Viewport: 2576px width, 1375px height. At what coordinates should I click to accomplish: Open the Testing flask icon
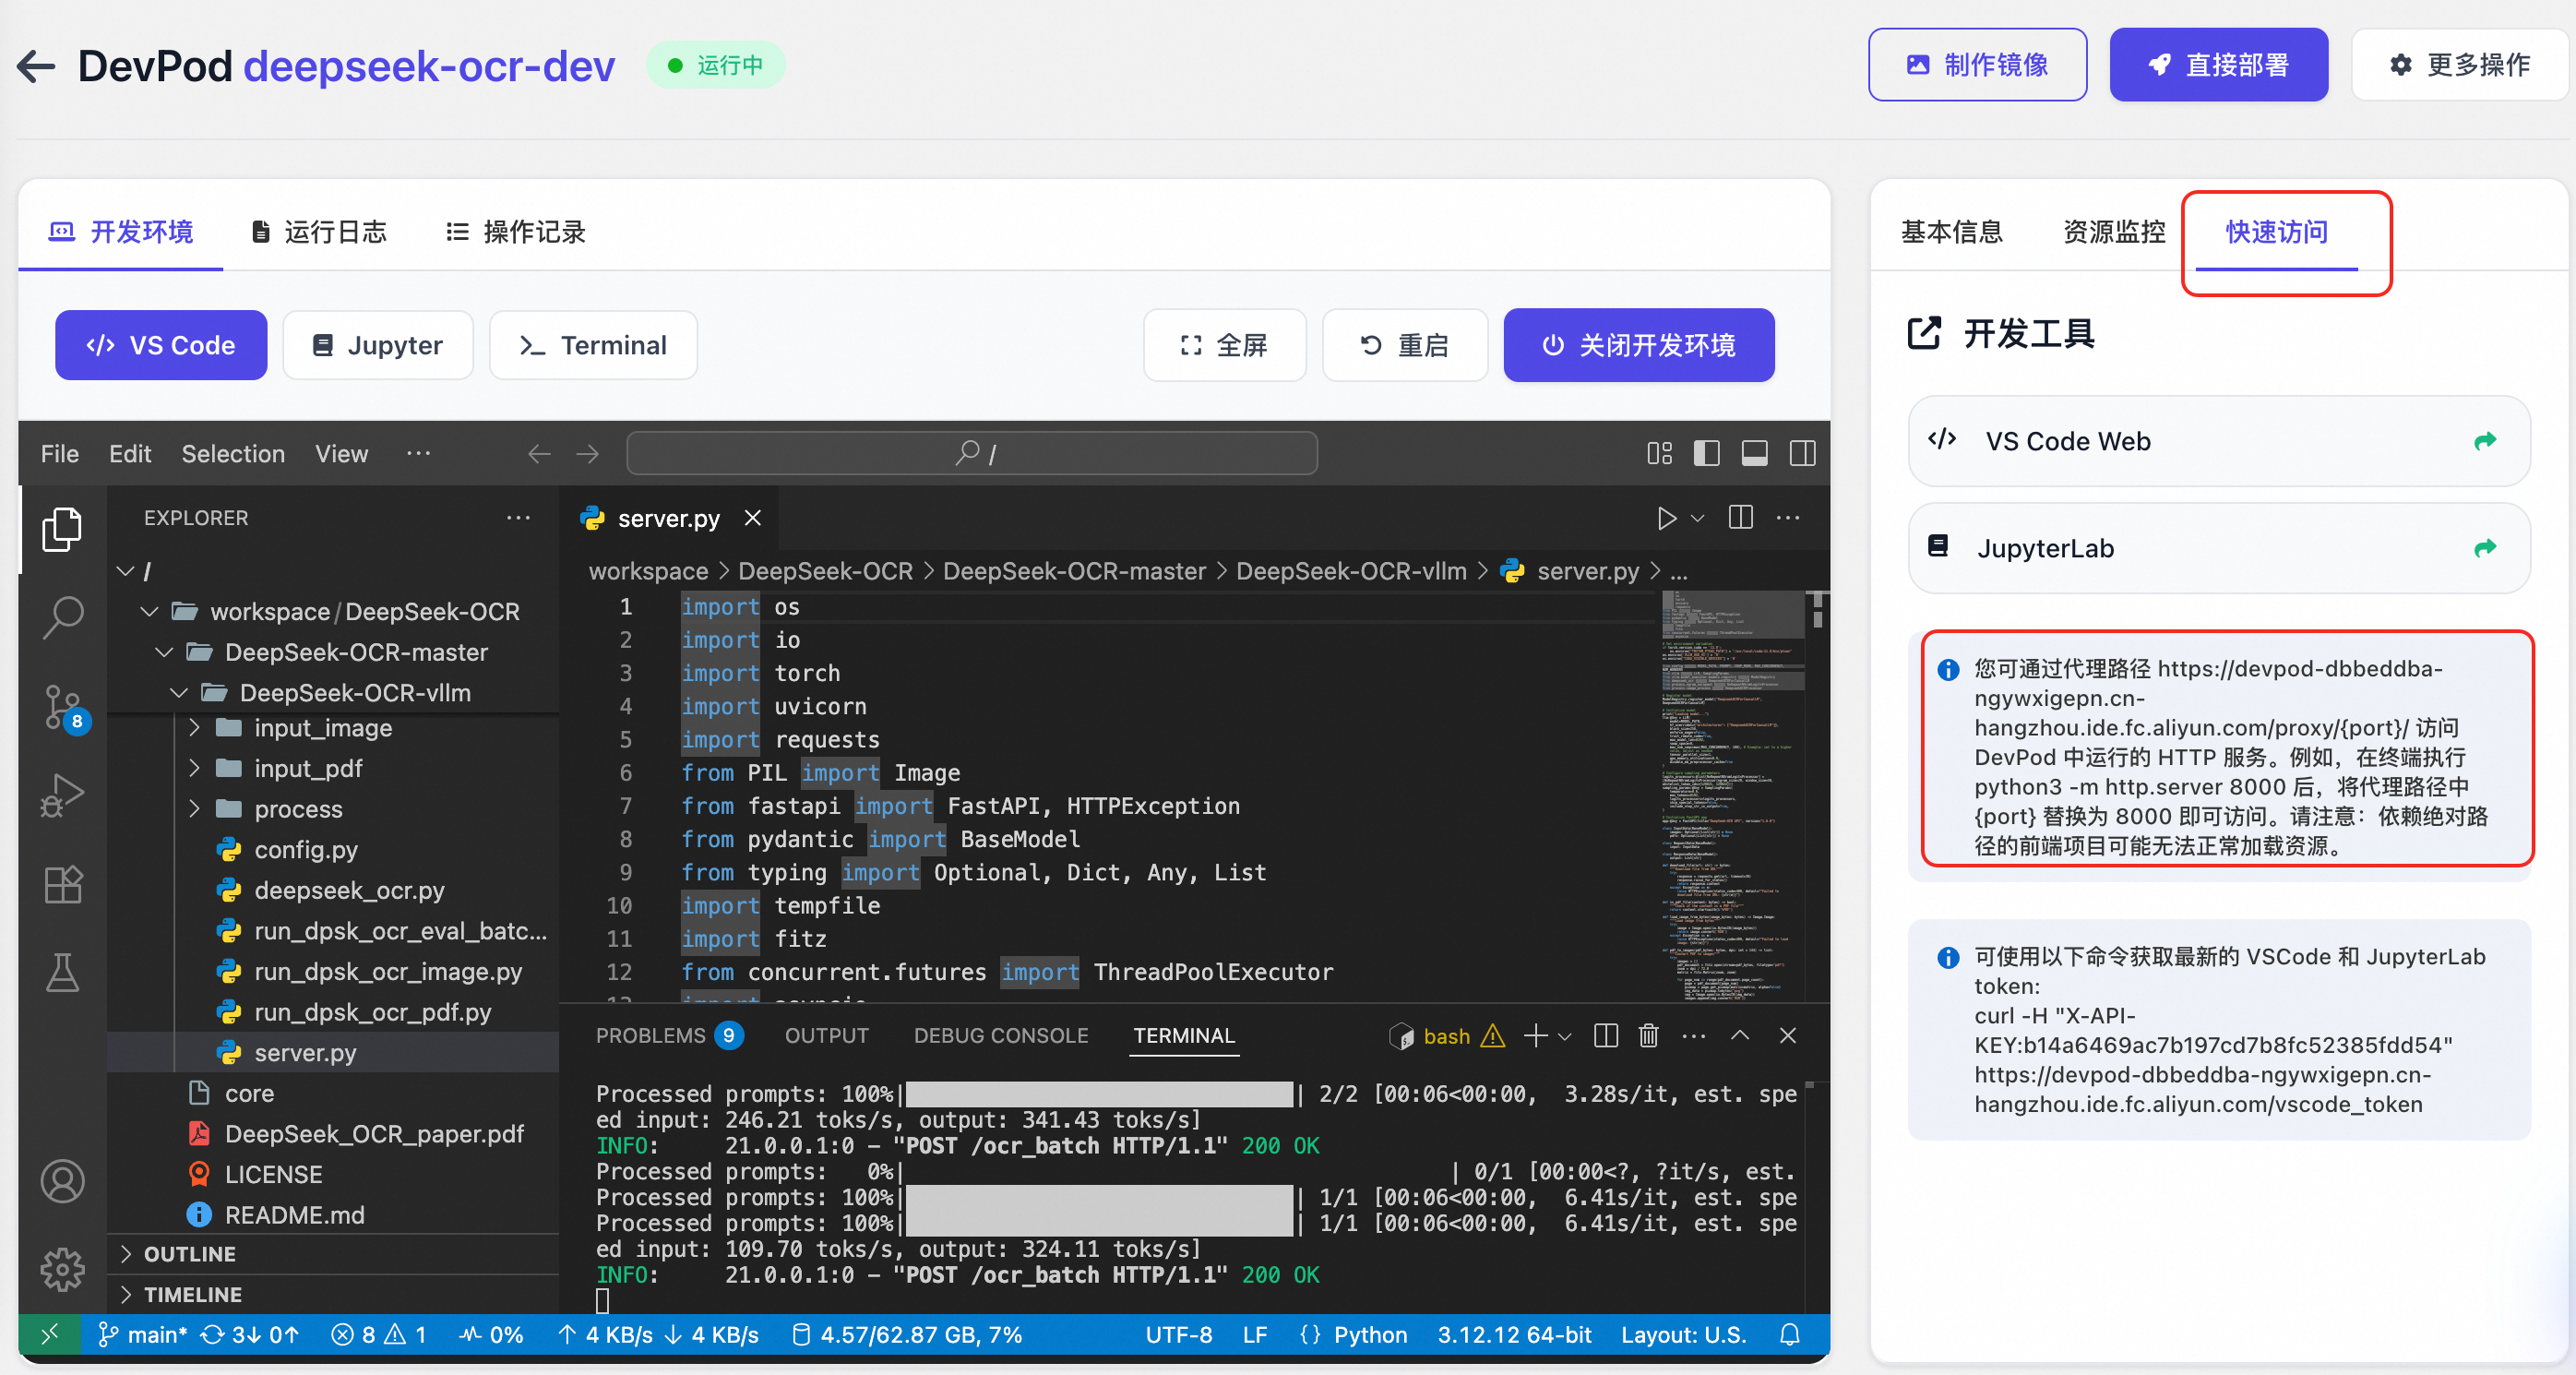coord(62,972)
